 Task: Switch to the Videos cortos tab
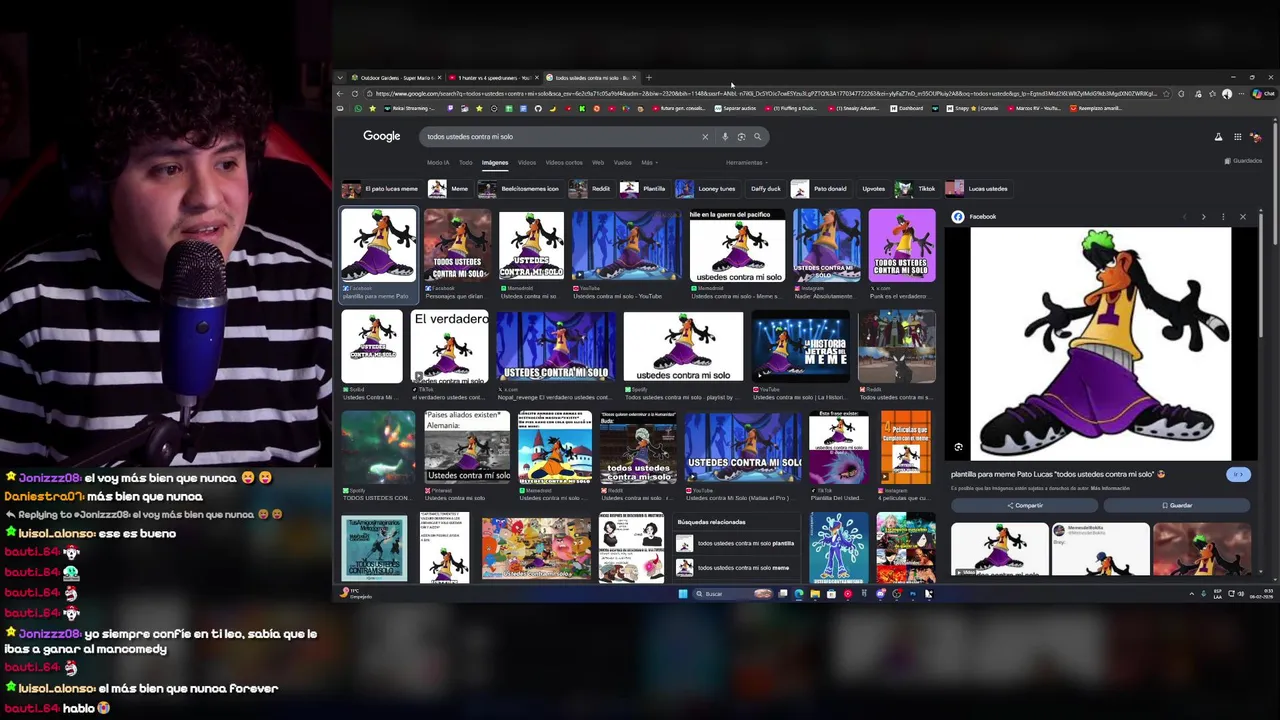coord(564,162)
